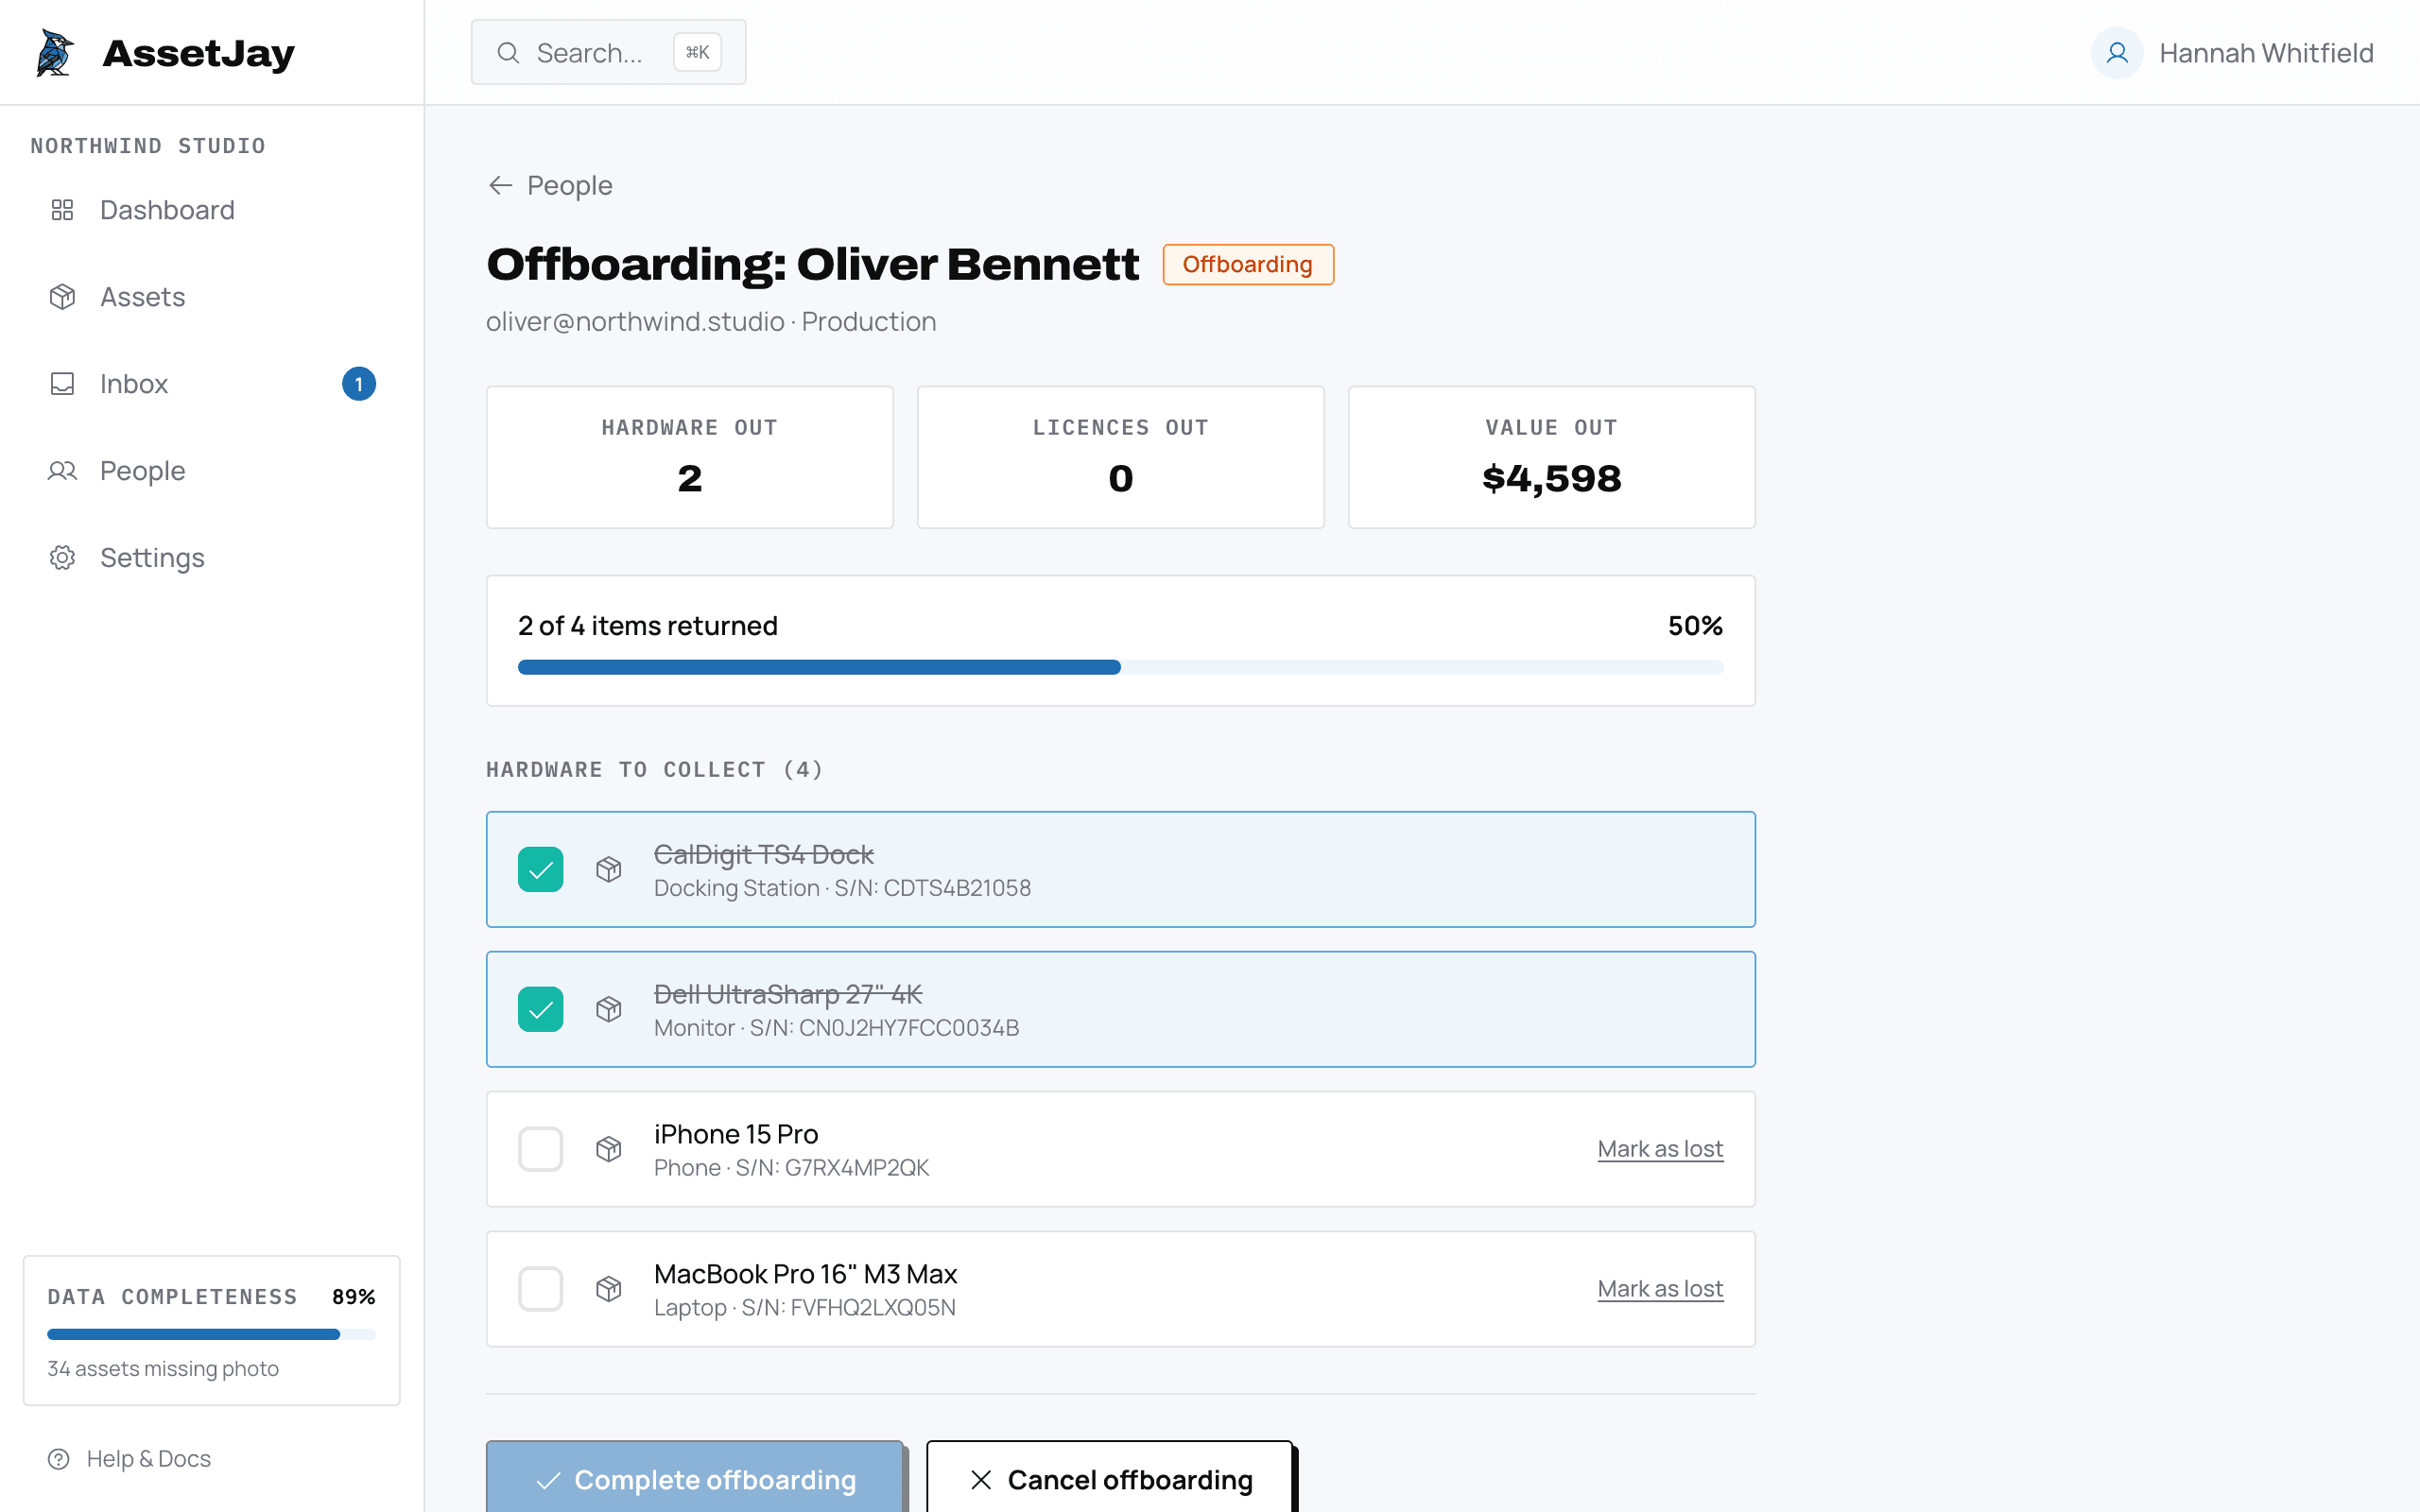Viewport: 2420px width, 1512px height.
Task: Click '34 assets missing photo' text
Action: pos(163,1368)
